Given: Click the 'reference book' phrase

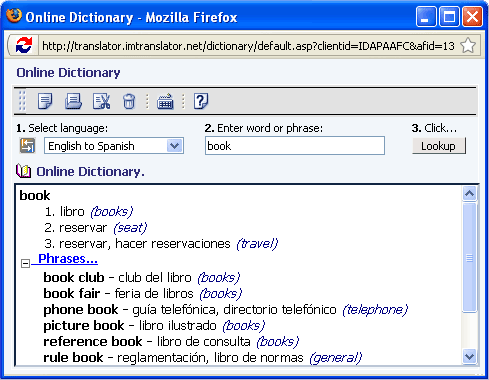Looking at the screenshot, I should pos(93,342).
